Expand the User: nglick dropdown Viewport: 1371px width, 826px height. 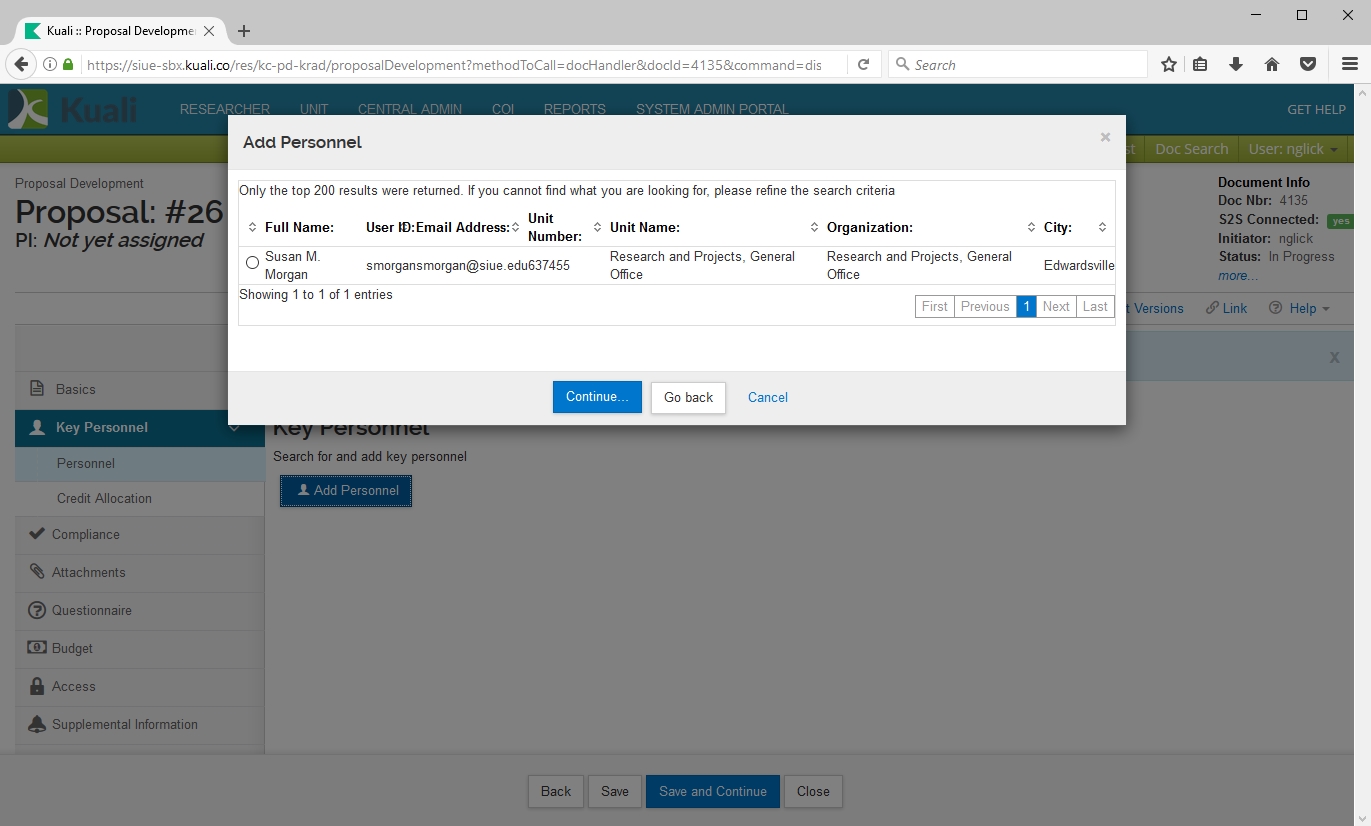pyautogui.click(x=1292, y=149)
